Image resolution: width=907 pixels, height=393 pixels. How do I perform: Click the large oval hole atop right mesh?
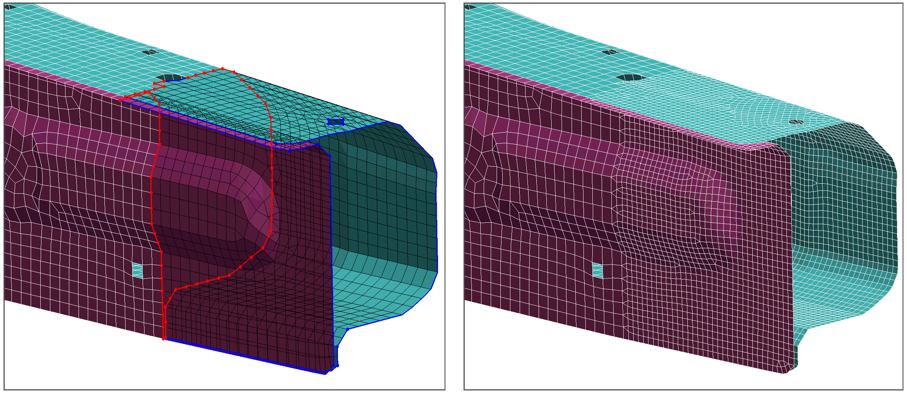point(631,77)
